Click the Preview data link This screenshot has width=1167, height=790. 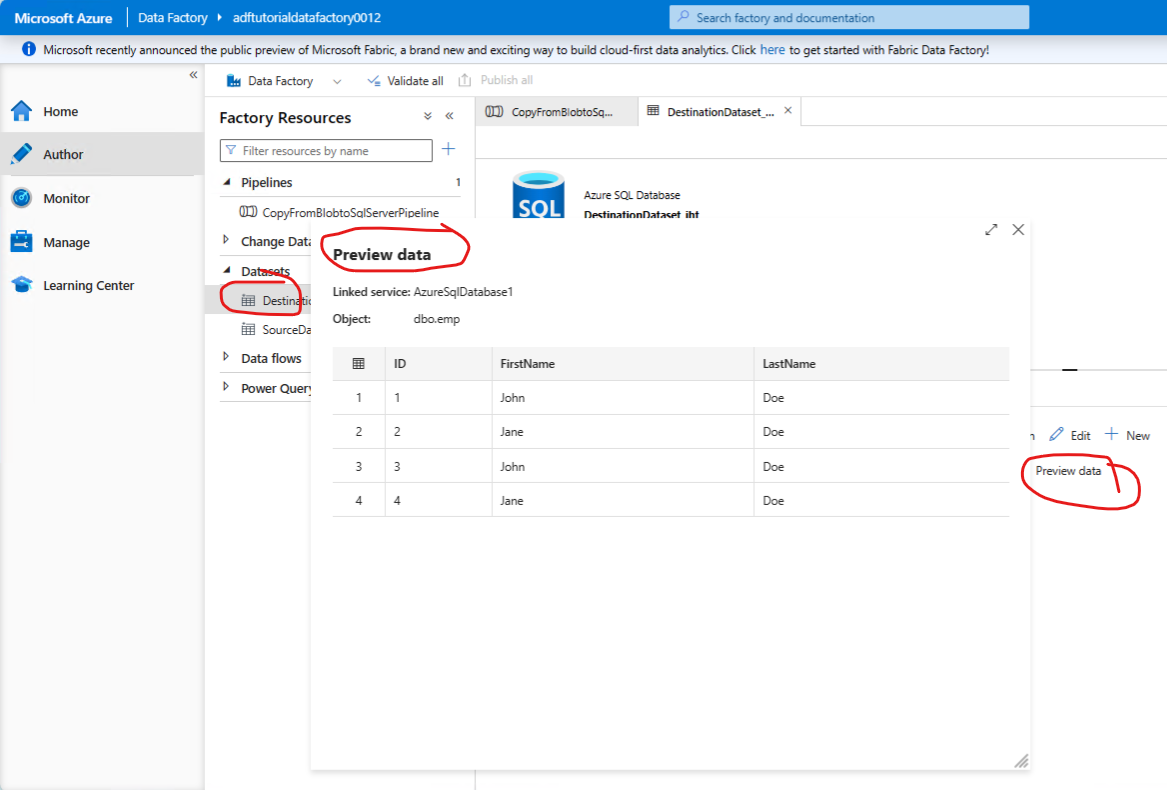pyautogui.click(x=1068, y=471)
